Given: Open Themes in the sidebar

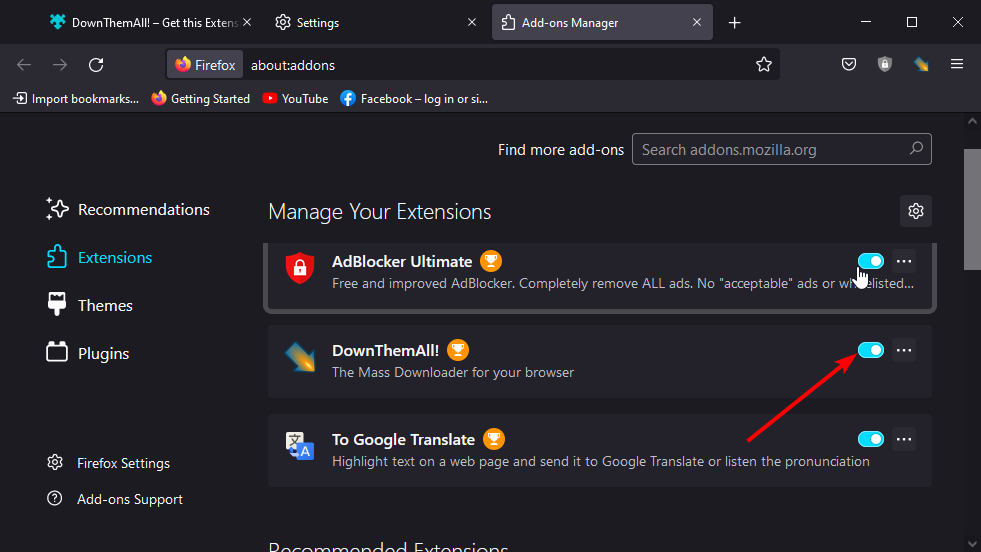Looking at the screenshot, I should pos(89,305).
